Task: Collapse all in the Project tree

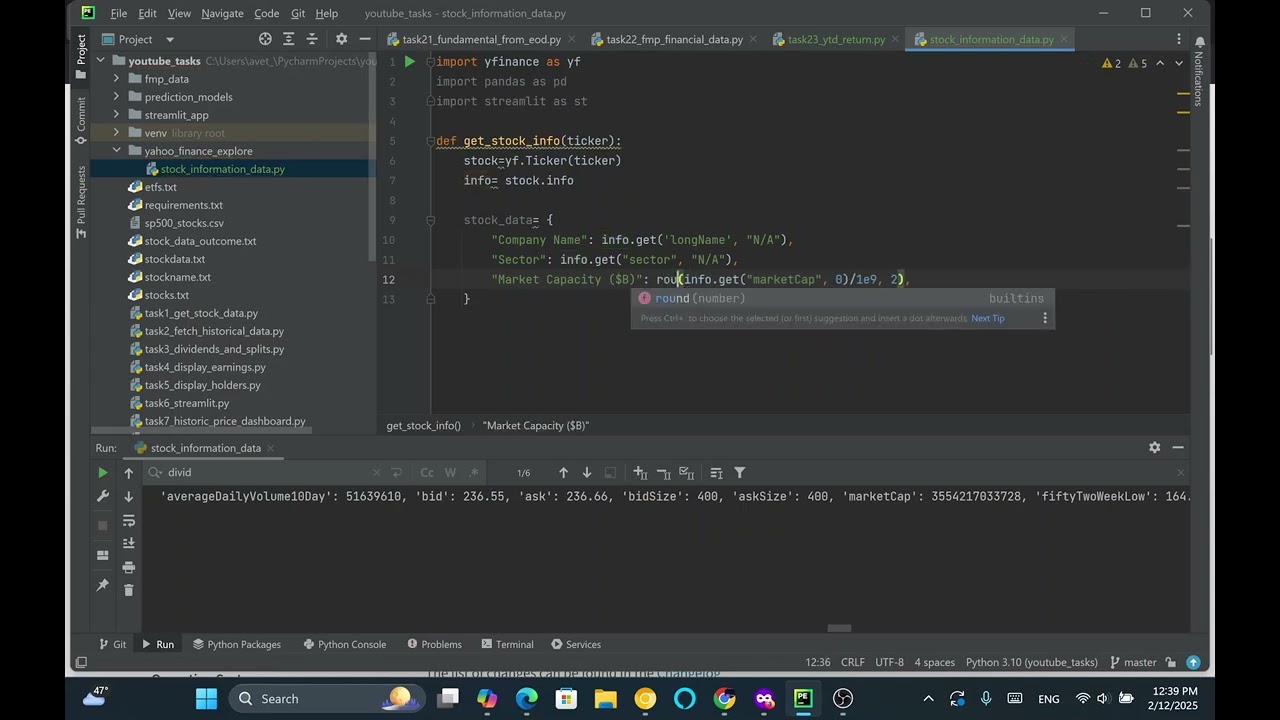Action: click(x=312, y=39)
